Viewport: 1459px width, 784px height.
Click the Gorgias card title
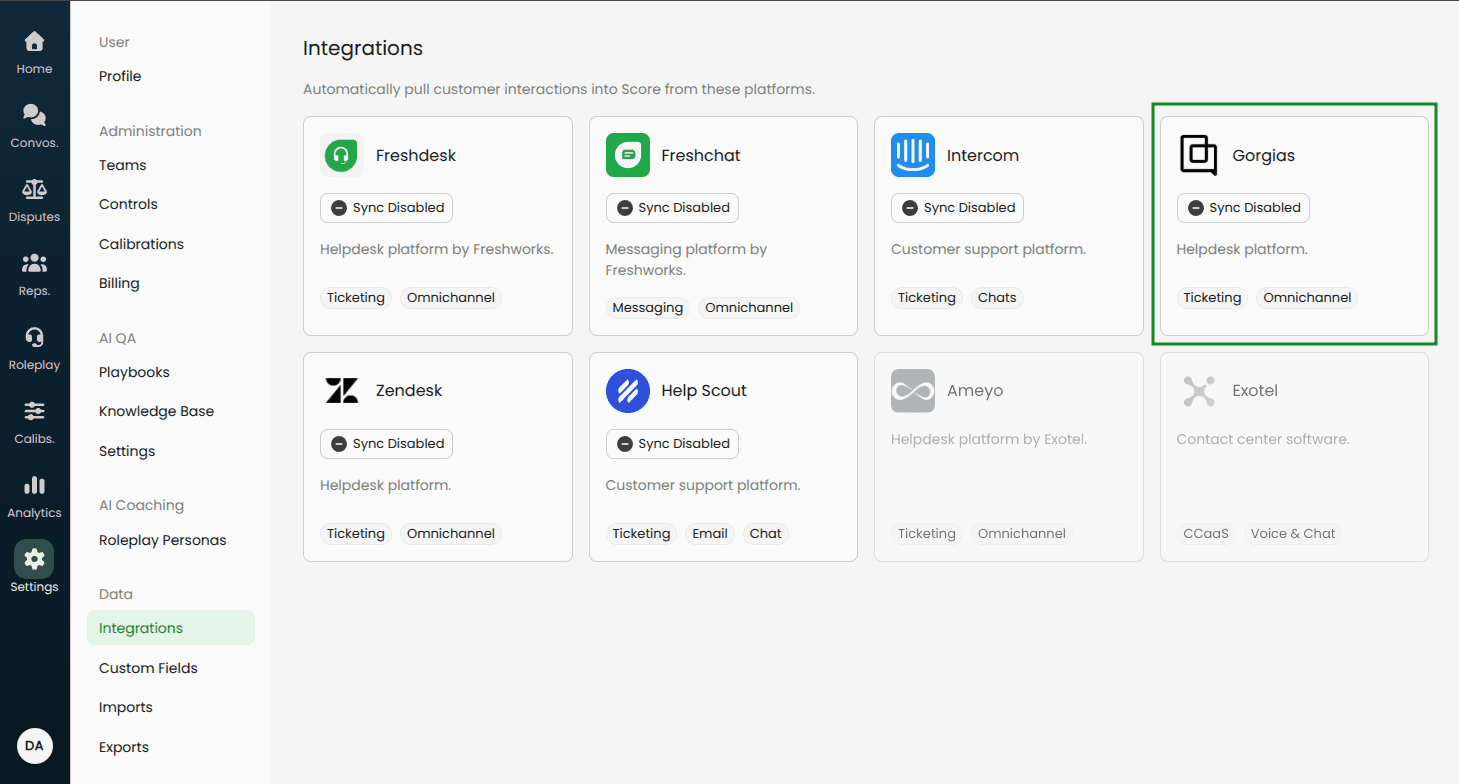(x=1264, y=155)
